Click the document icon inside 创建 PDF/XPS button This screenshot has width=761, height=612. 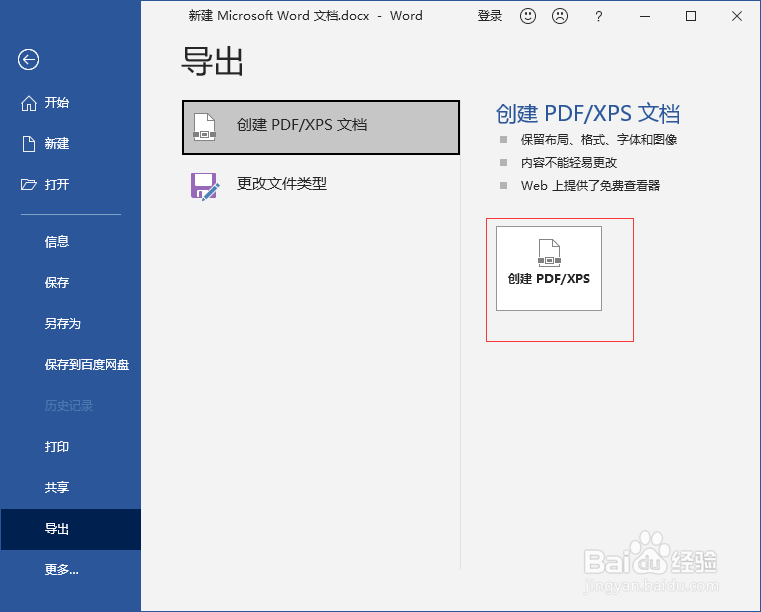(x=549, y=252)
